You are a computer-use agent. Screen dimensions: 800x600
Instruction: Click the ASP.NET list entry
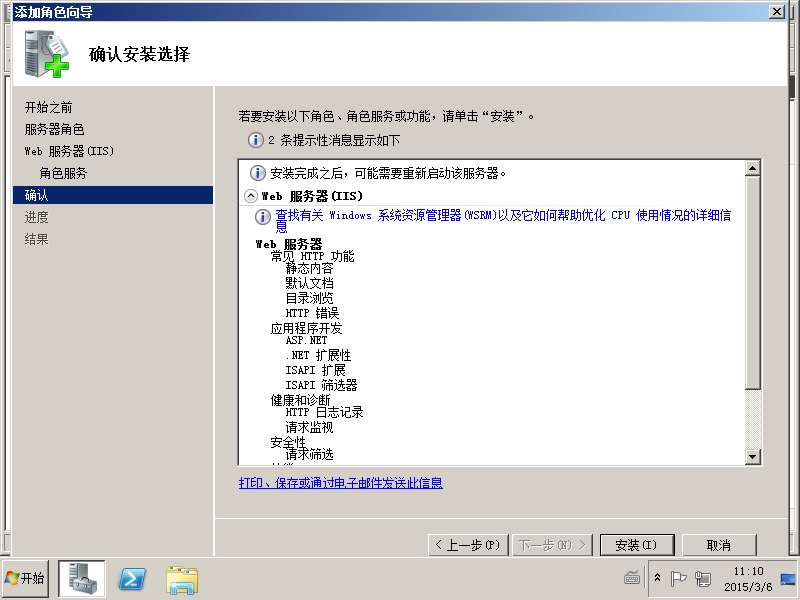pos(306,340)
